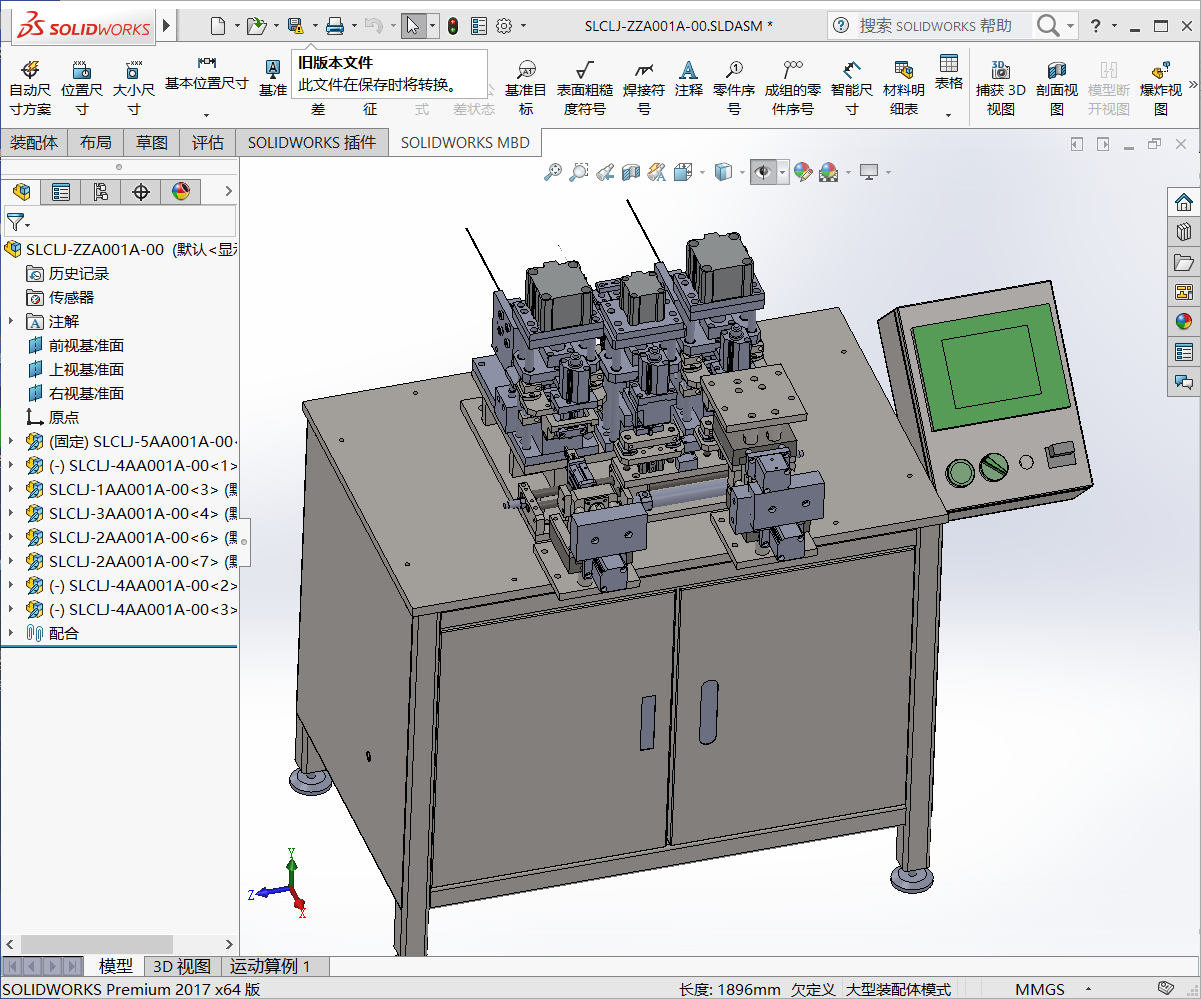
Task: Open the Options gear icon
Action: 504,26
